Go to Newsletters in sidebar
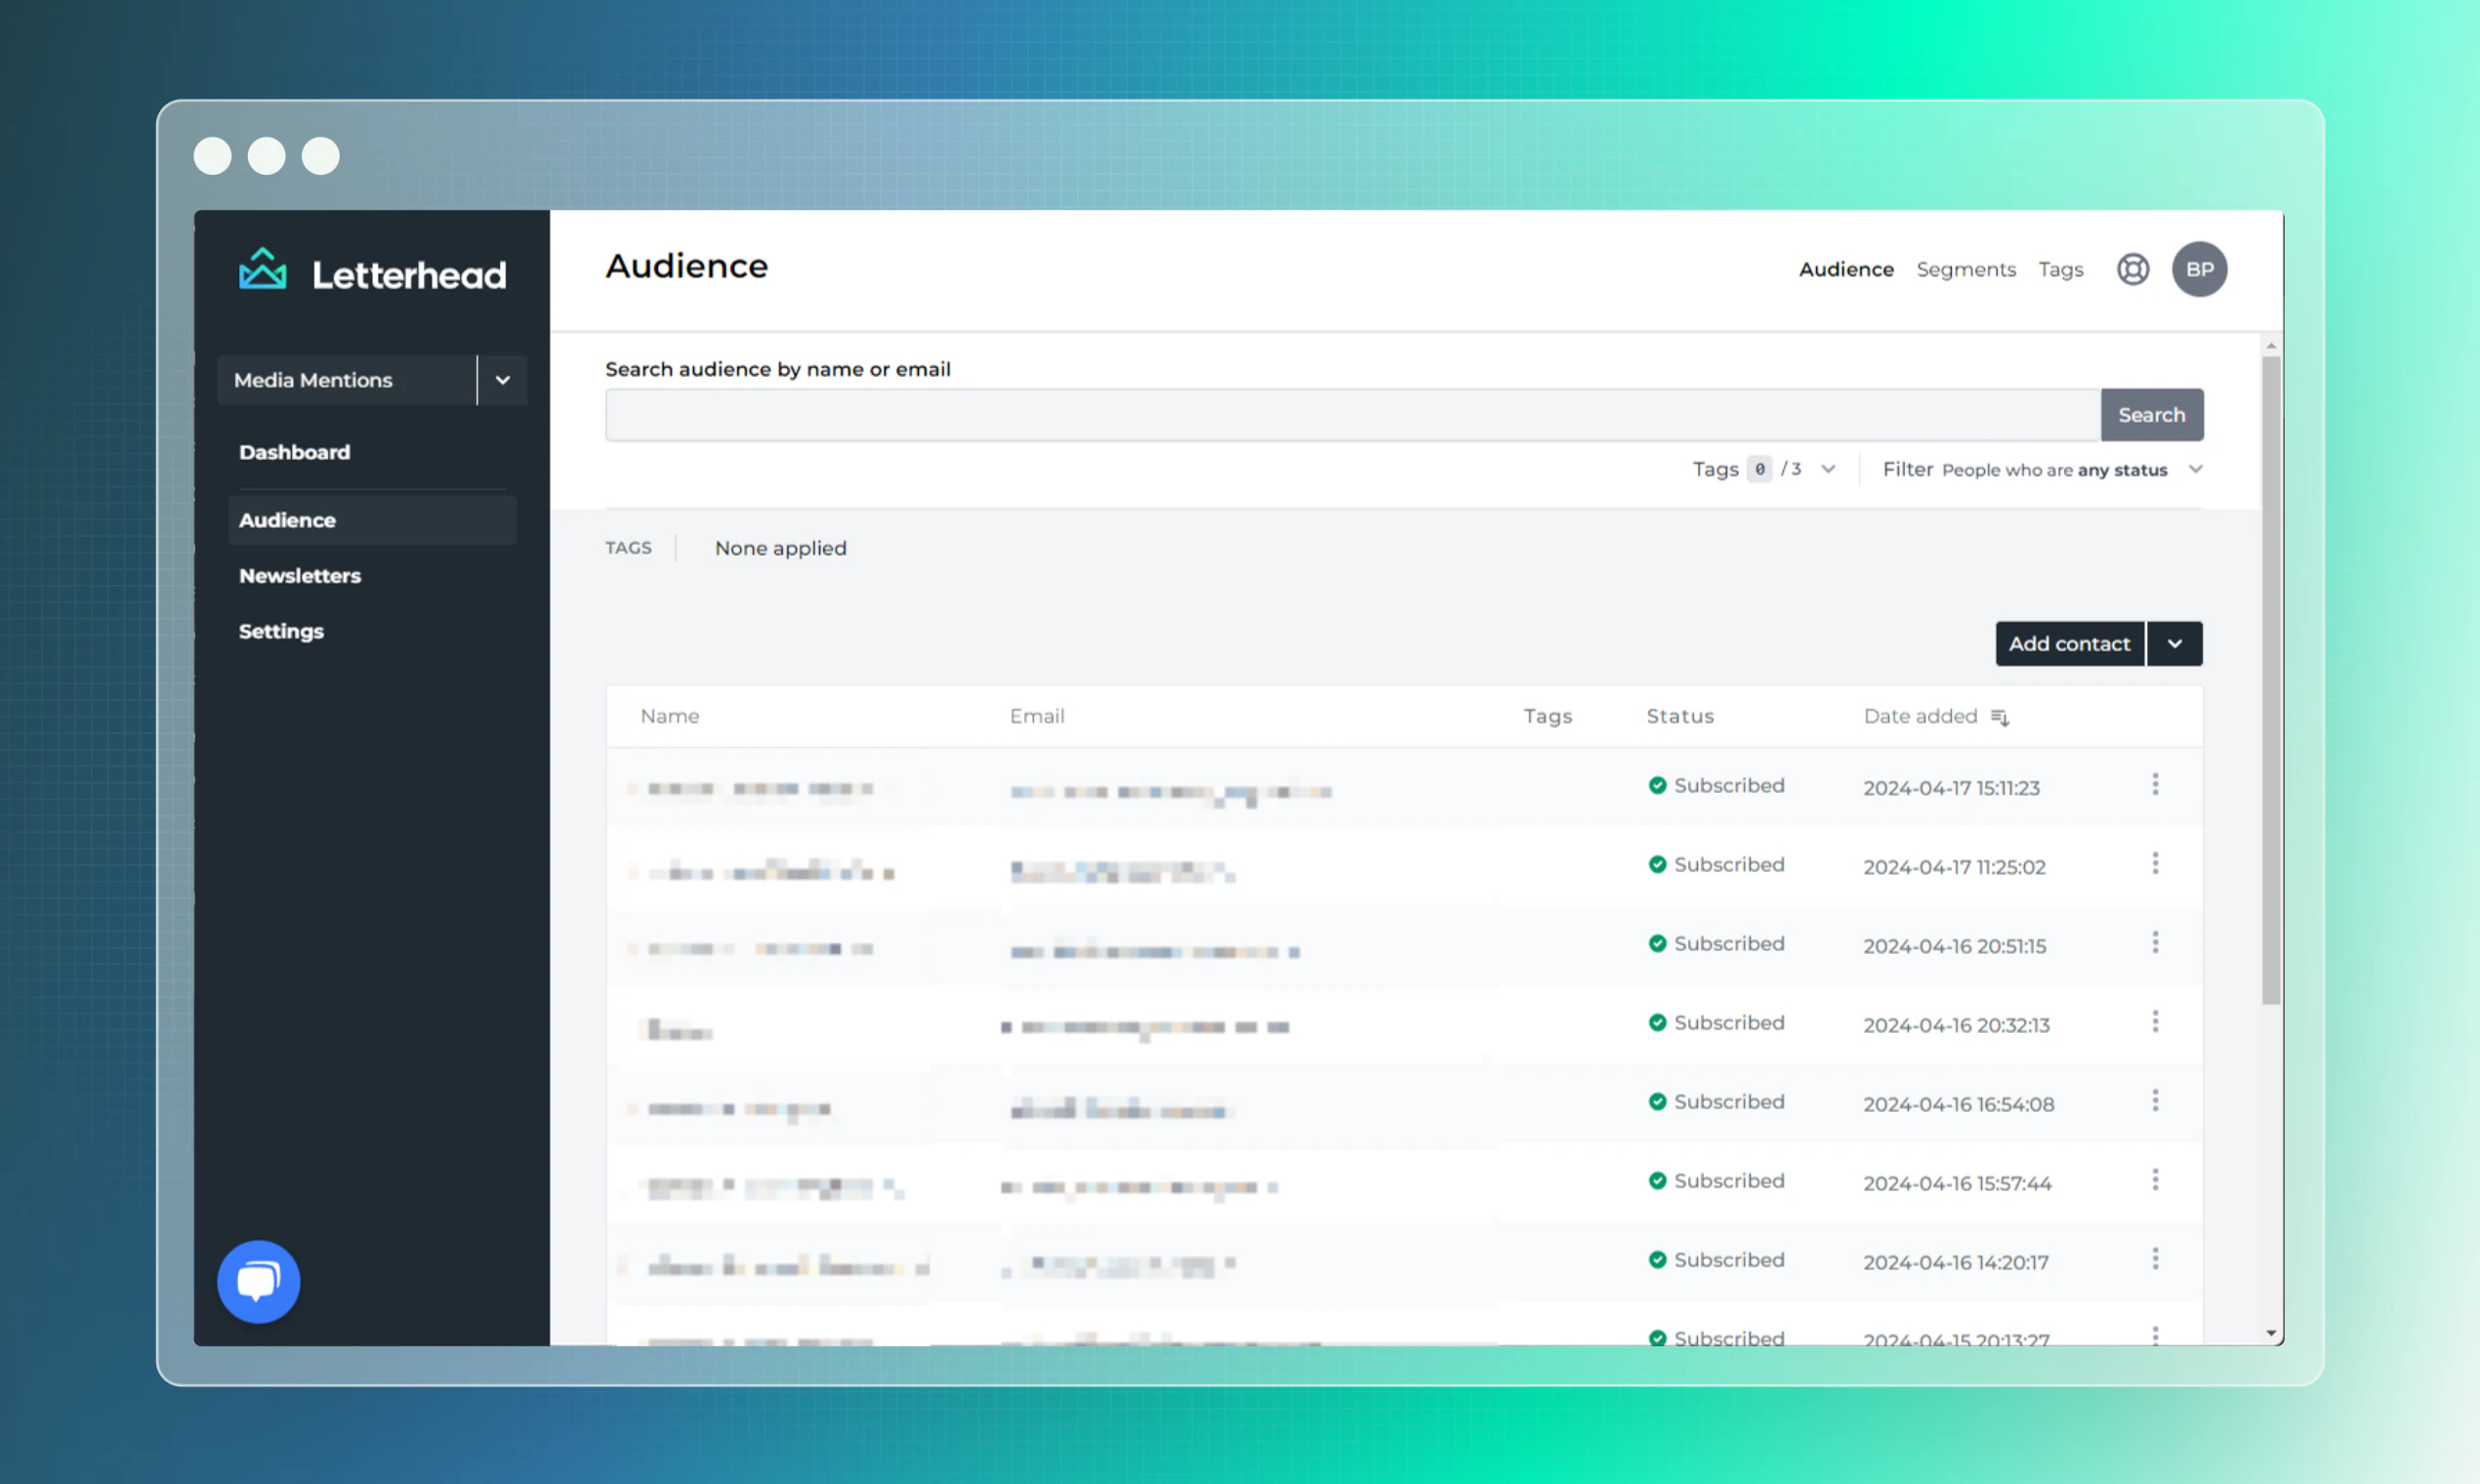2480x1484 pixels. pyautogui.click(x=300, y=576)
